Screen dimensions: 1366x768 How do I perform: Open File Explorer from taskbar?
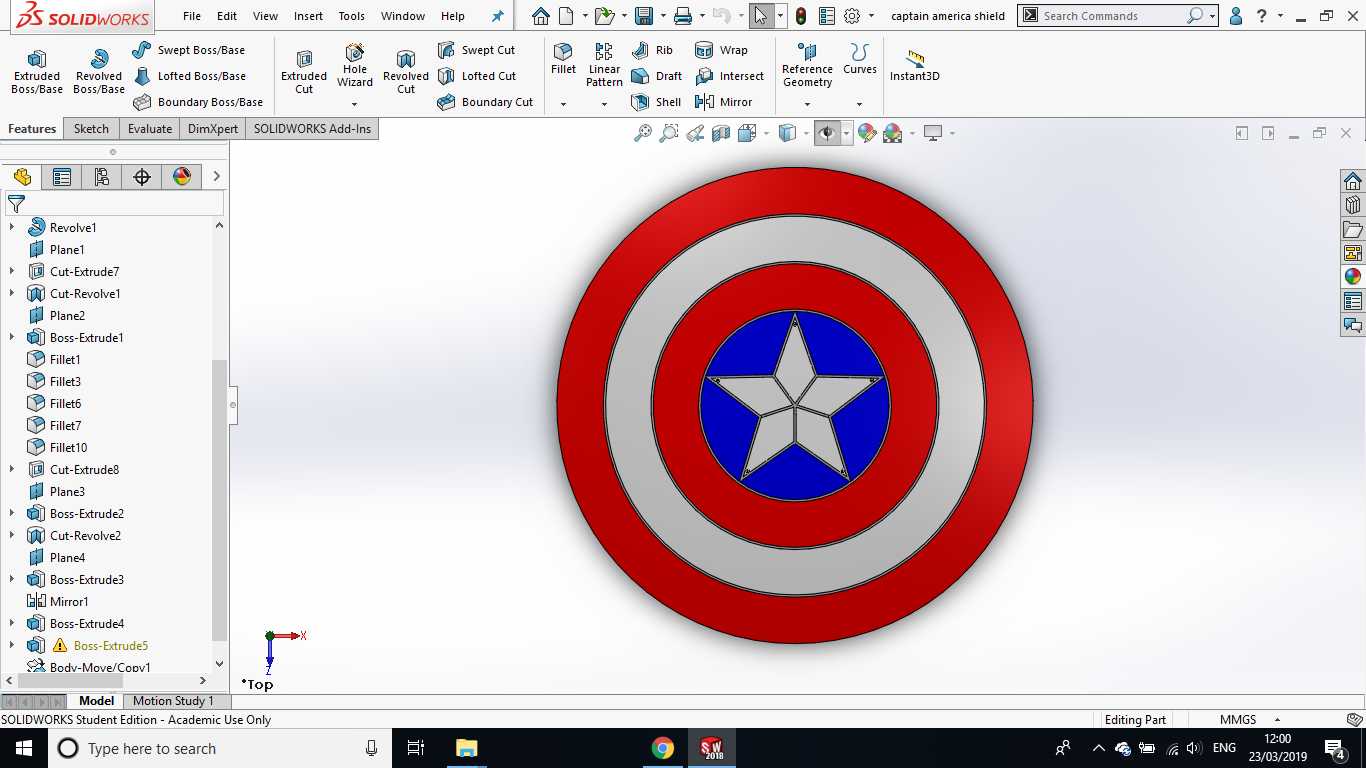[466, 748]
